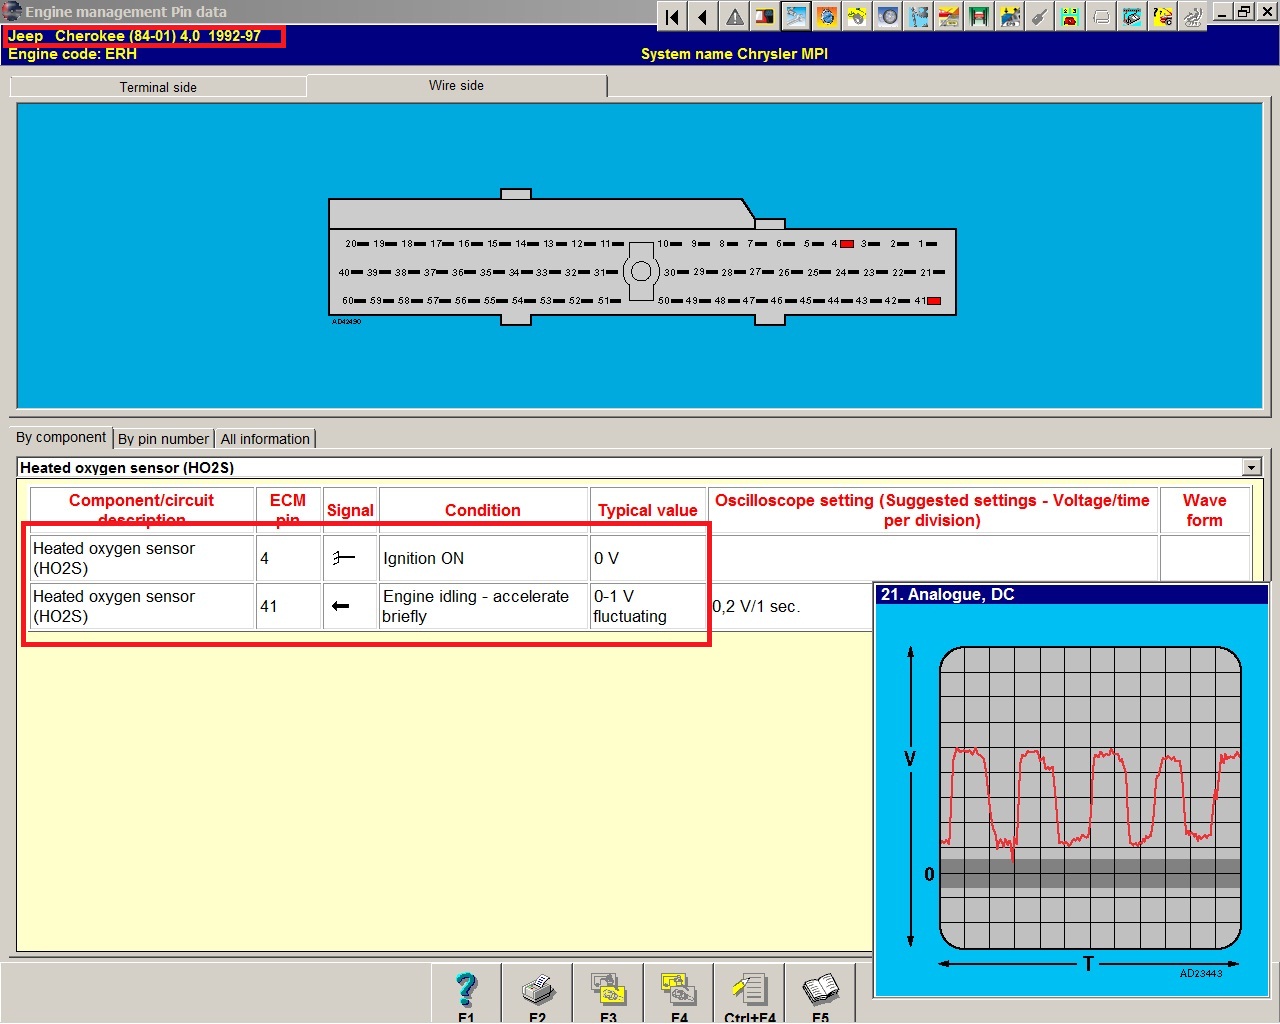Select the All information tab
This screenshot has height=1024, width=1280.
pyautogui.click(x=265, y=439)
